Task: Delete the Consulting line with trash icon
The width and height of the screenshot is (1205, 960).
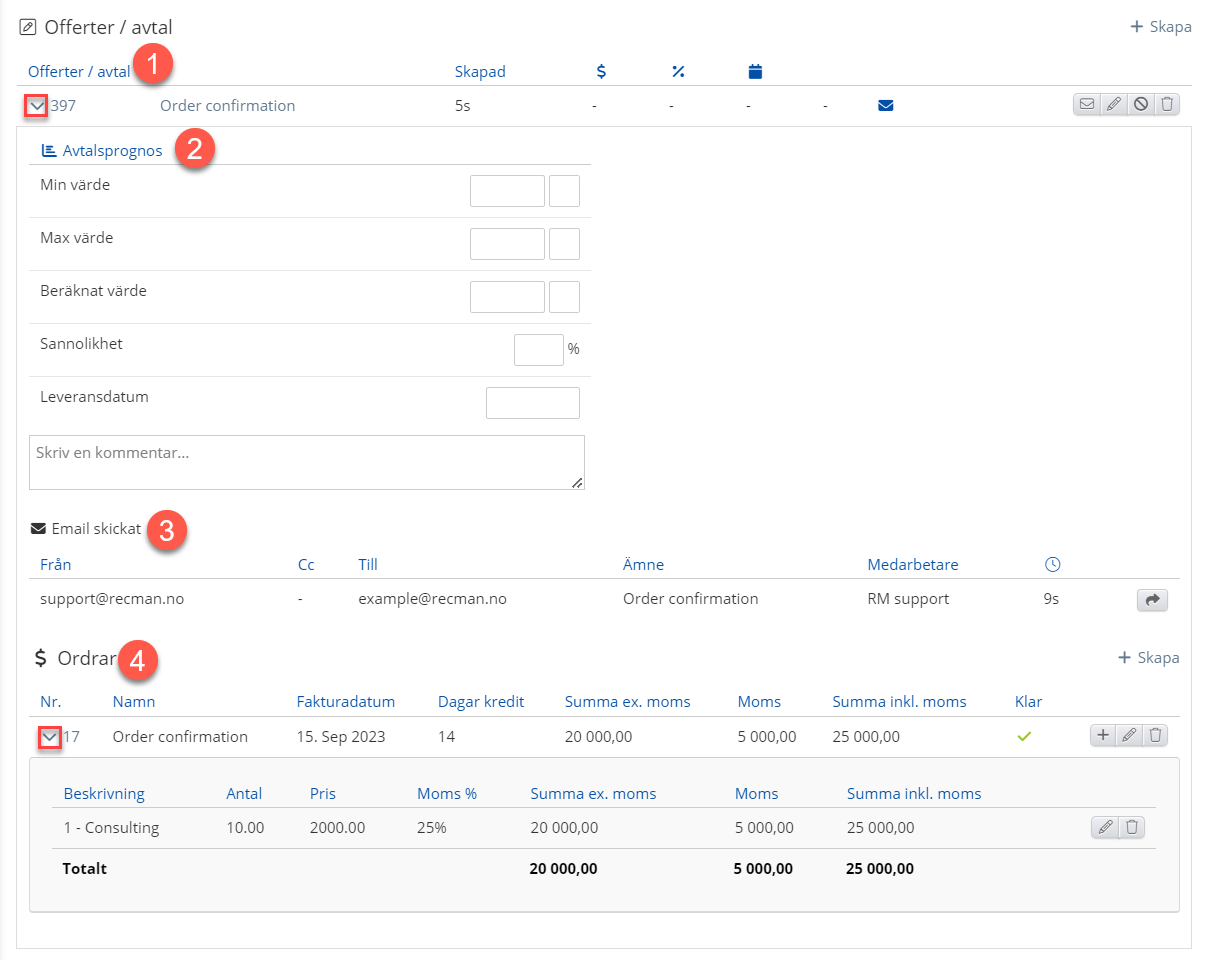Action: coord(1131,827)
